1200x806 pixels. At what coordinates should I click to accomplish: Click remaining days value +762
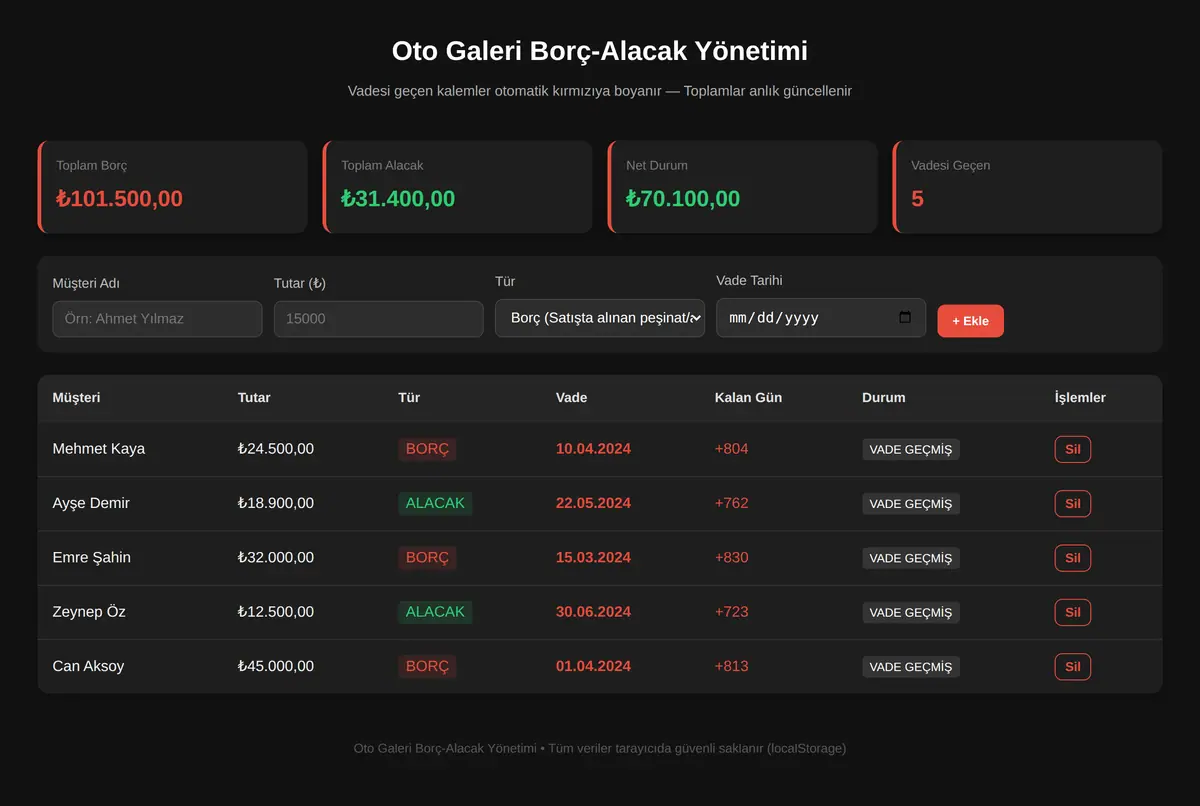point(731,503)
